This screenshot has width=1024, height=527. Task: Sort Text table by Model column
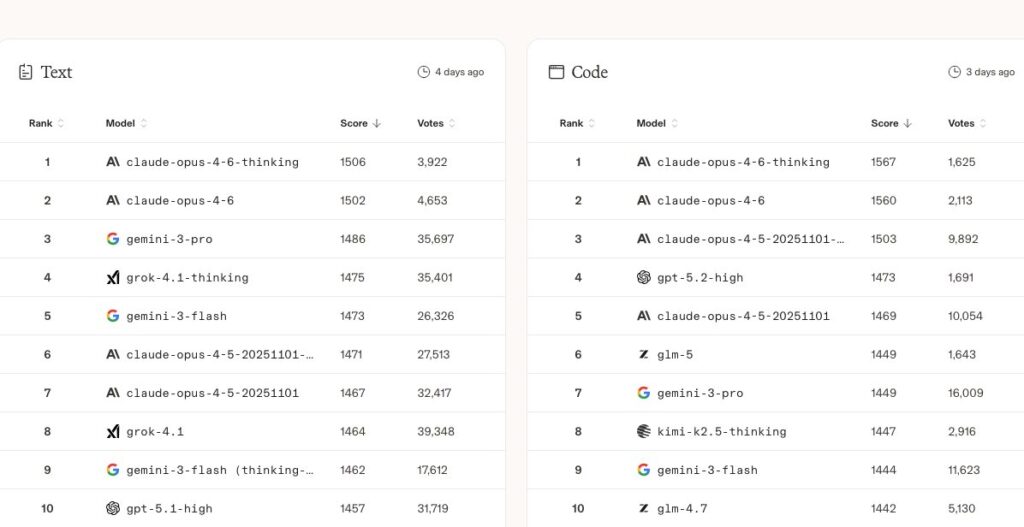(x=126, y=124)
